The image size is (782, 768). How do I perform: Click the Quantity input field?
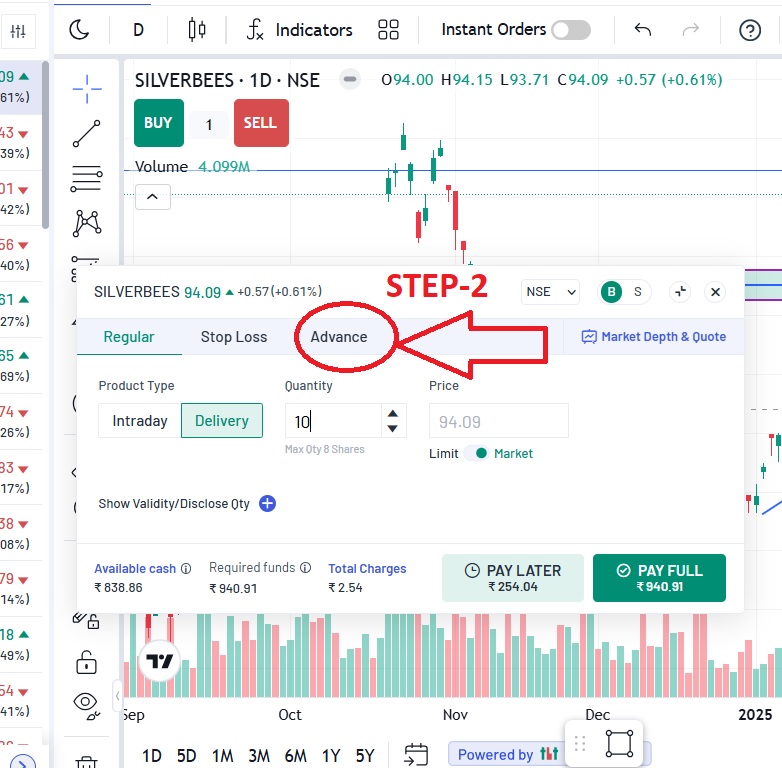click(332, 422)
